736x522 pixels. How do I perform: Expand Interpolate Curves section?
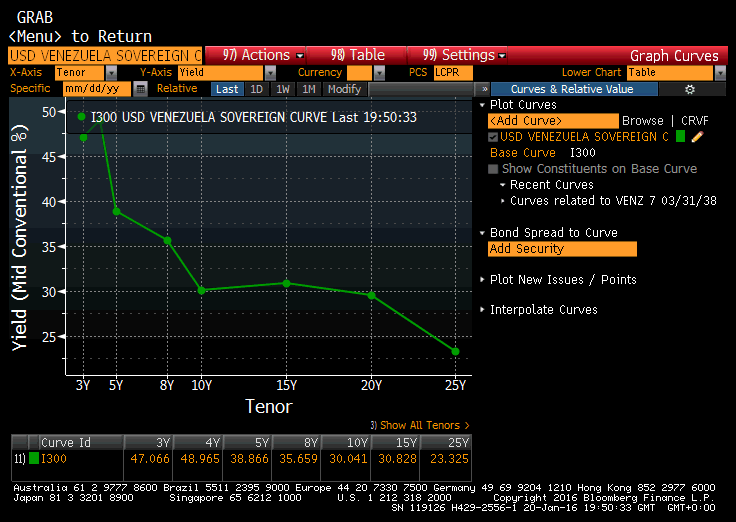(482, 310)
